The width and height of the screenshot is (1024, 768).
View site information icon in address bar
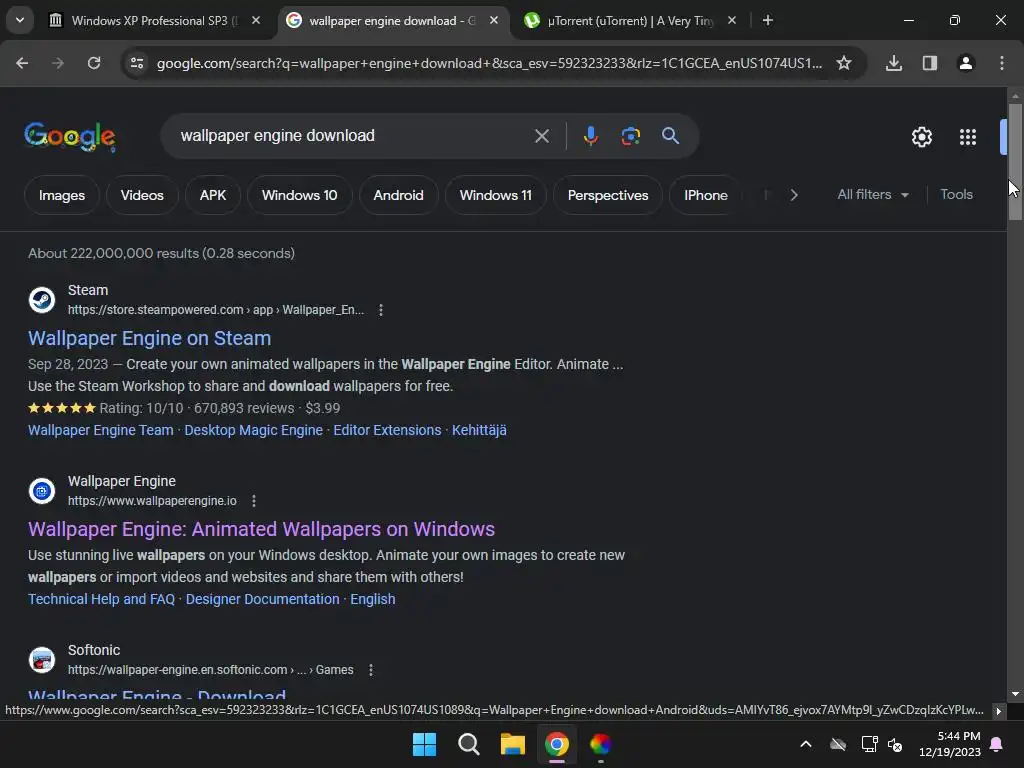pos(137,63)
